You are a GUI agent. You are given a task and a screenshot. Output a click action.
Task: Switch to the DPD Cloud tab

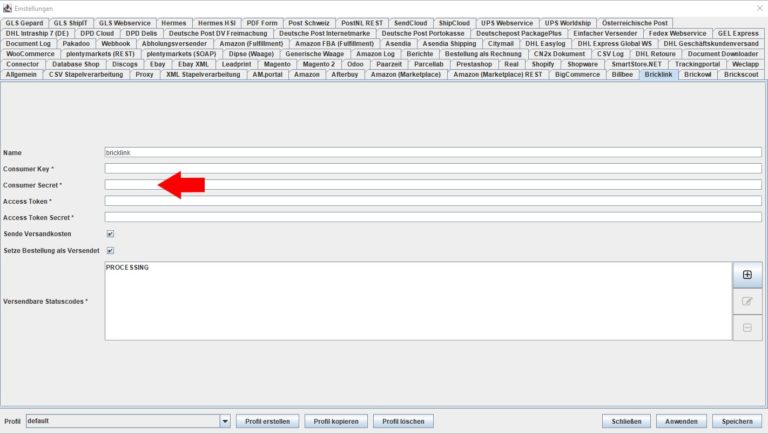[x=97, y=33]
